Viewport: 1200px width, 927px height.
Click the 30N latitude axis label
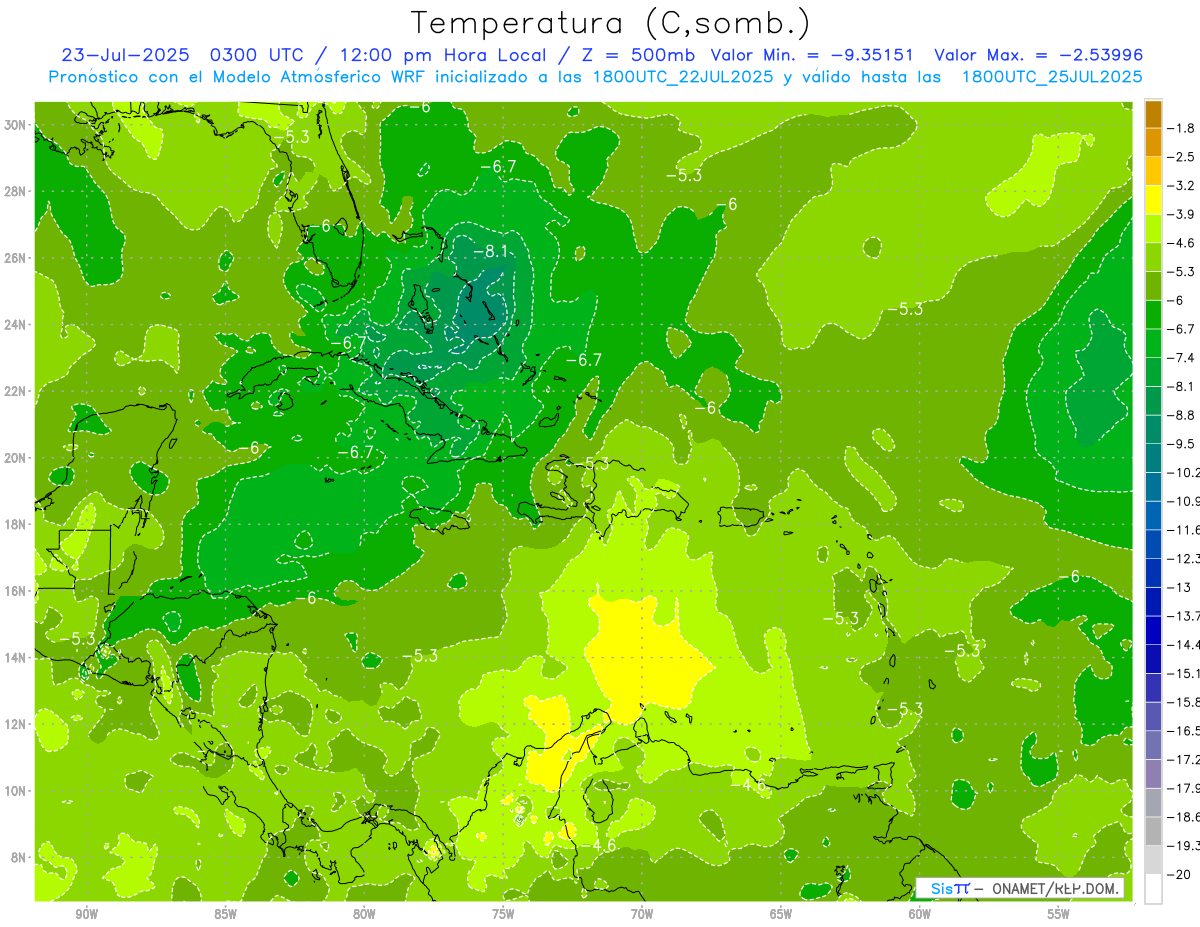[16, 124]
